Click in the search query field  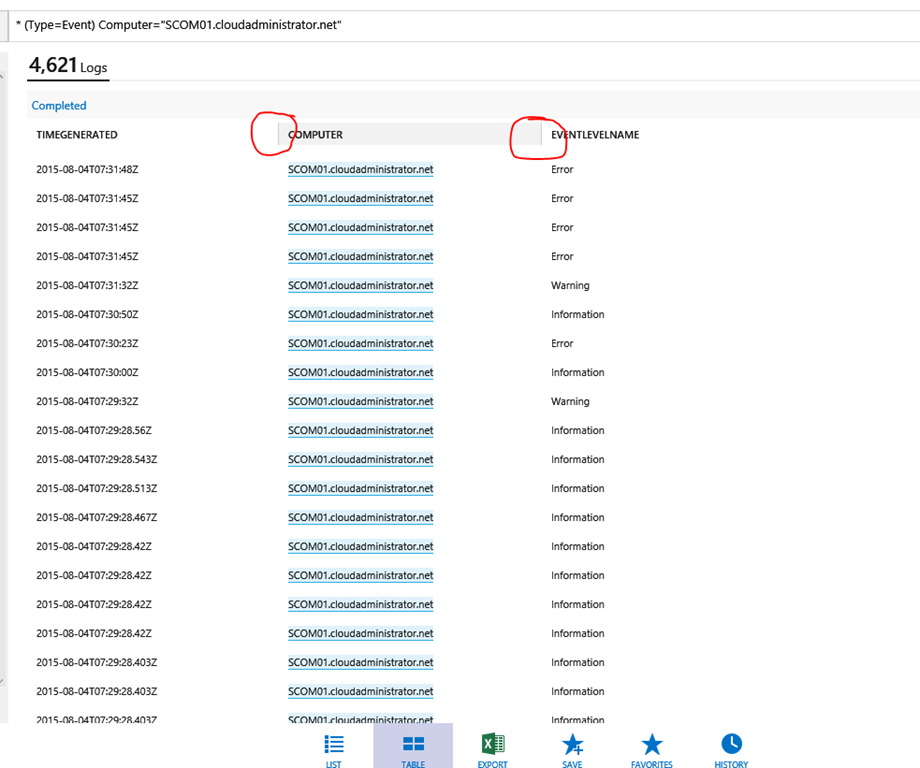[x=460, y=24]
